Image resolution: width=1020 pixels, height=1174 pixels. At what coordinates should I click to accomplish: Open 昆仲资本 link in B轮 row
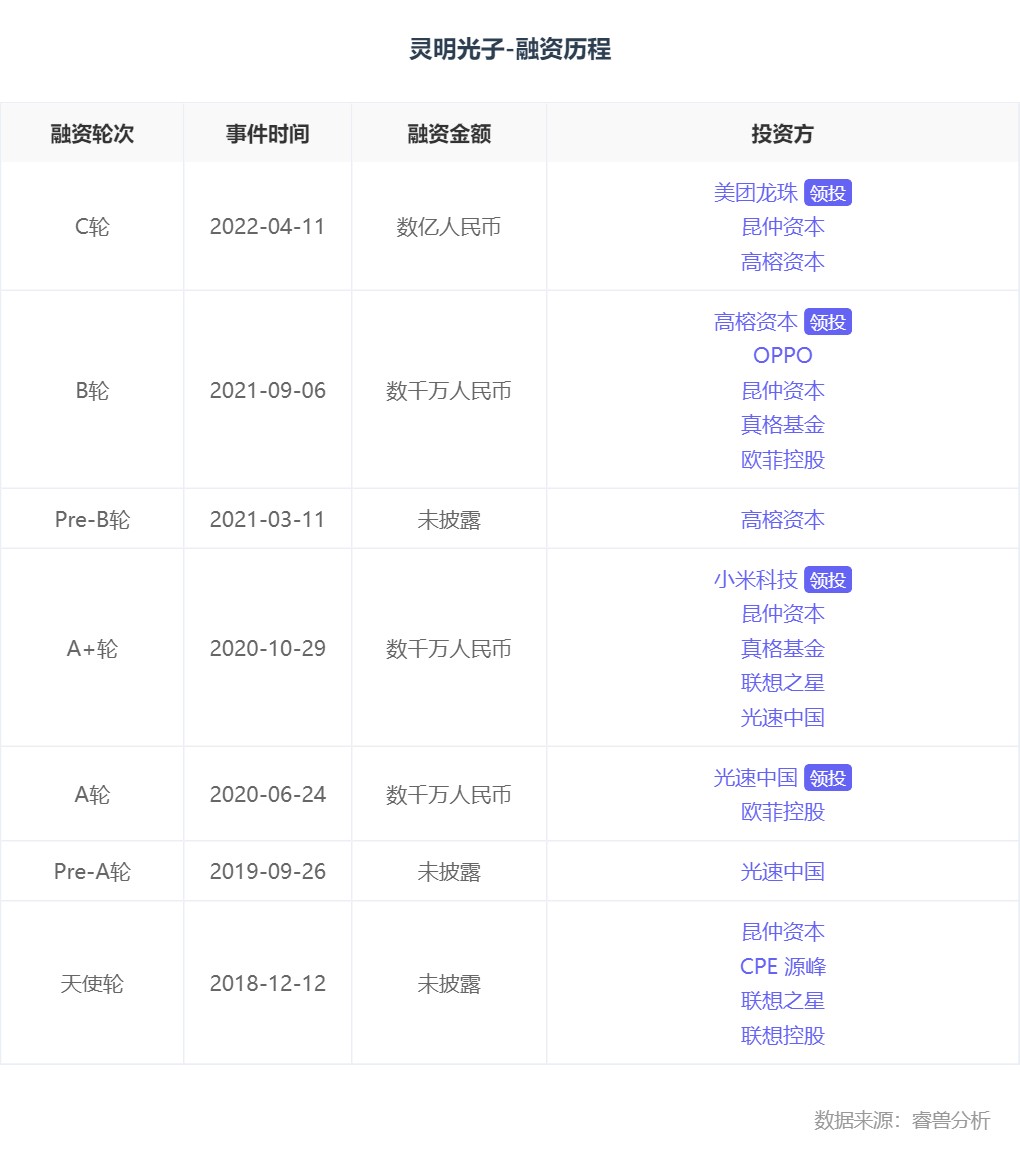783,391
